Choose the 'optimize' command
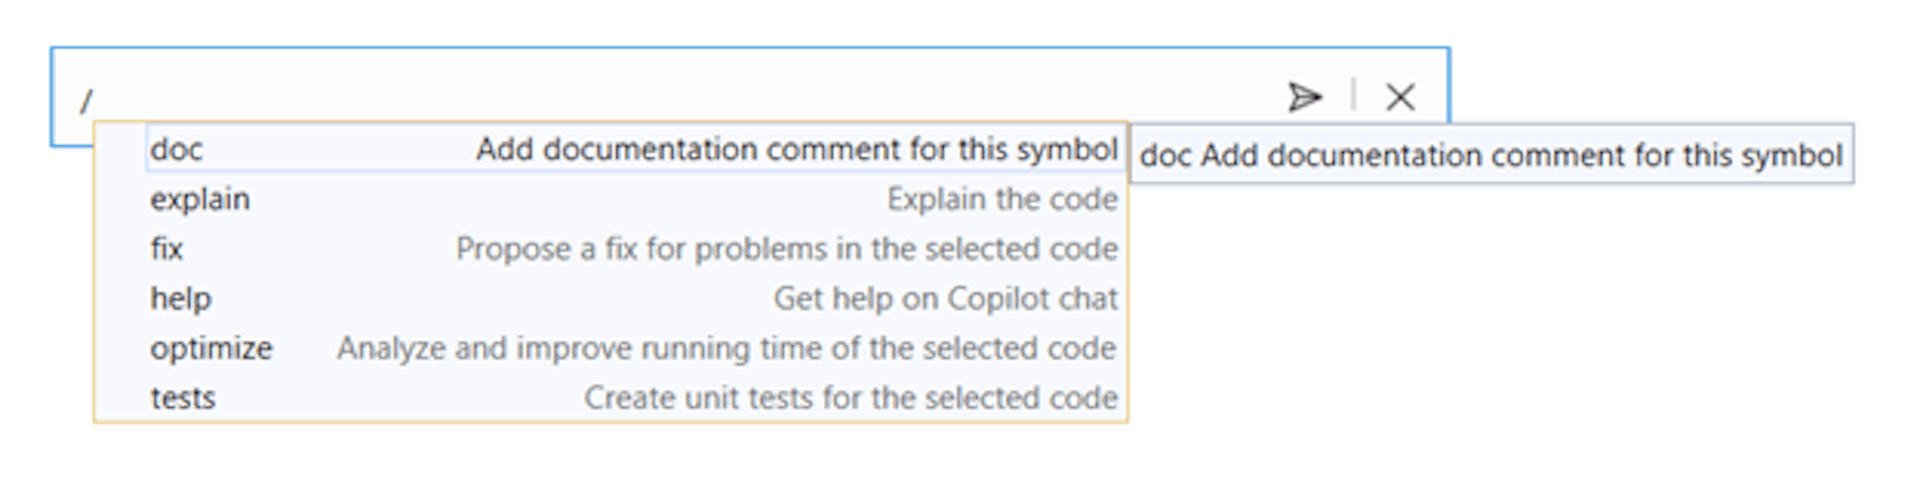Image resolution: width=1920 pixels, height=492 pixels. point(211,348)
